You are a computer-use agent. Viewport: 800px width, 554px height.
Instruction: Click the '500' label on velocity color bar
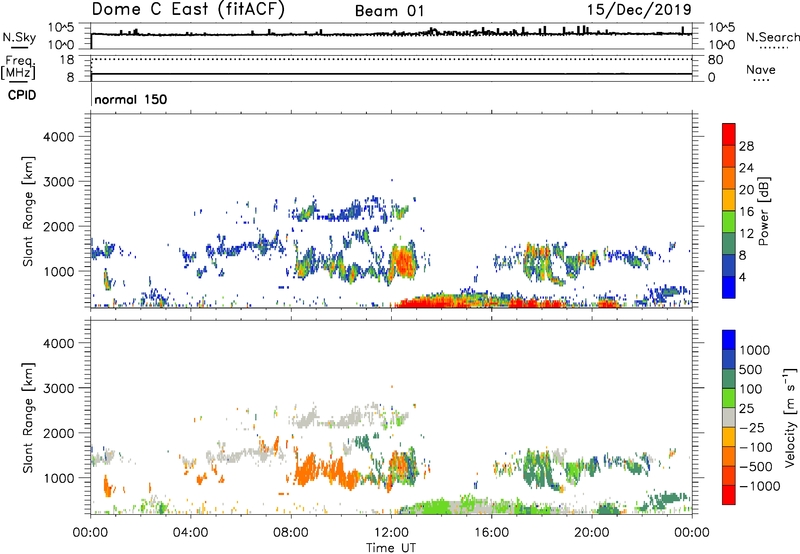[751, 370]
